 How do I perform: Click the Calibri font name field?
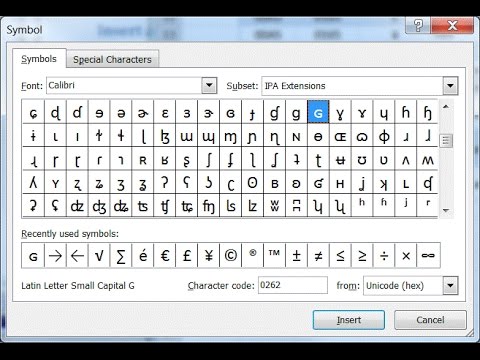coord(124,85)
